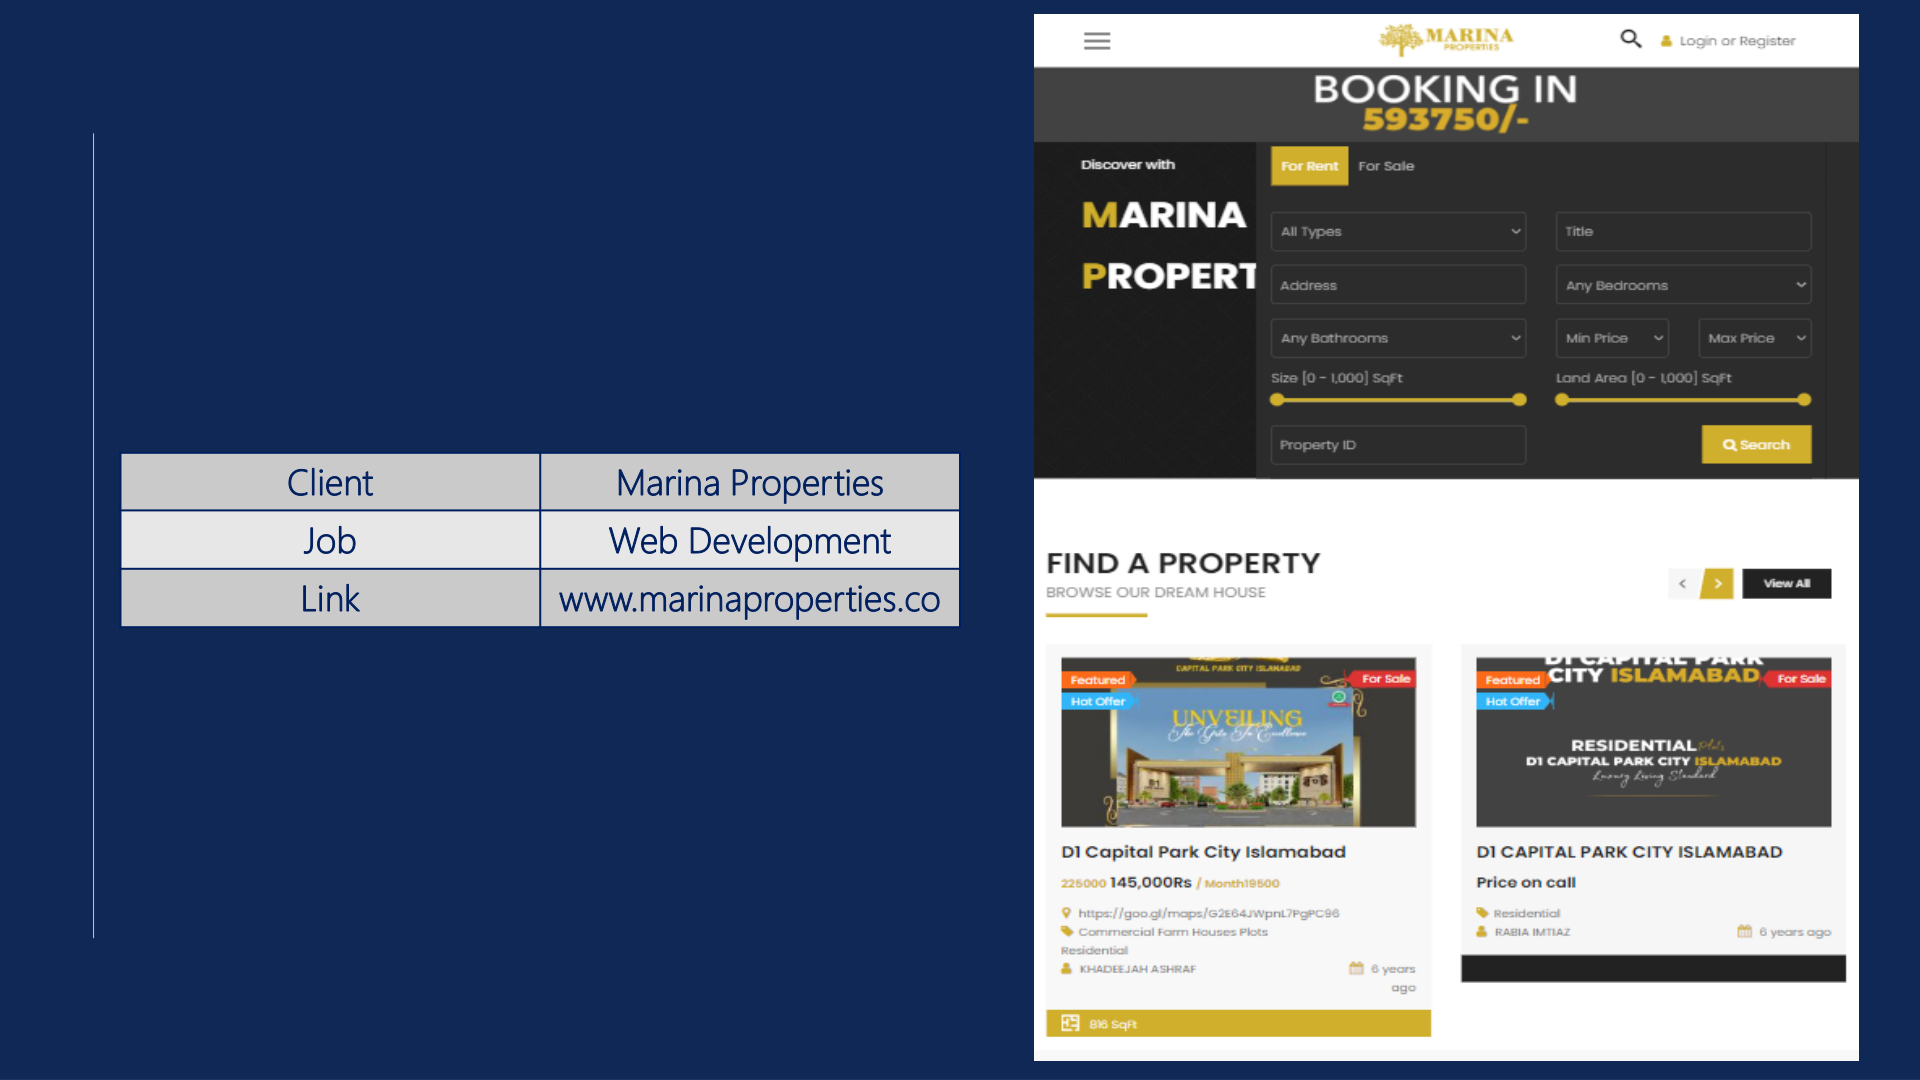Viewport: 1920px width, 1080px height.
Task: Go to previous property with left arrow
Action: tap(1682, 584)
